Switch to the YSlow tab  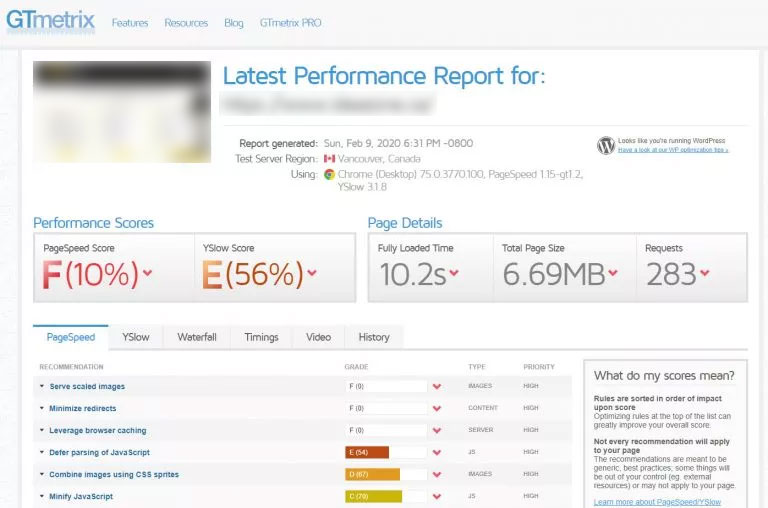pyautogui.click(x=136, y=338)
